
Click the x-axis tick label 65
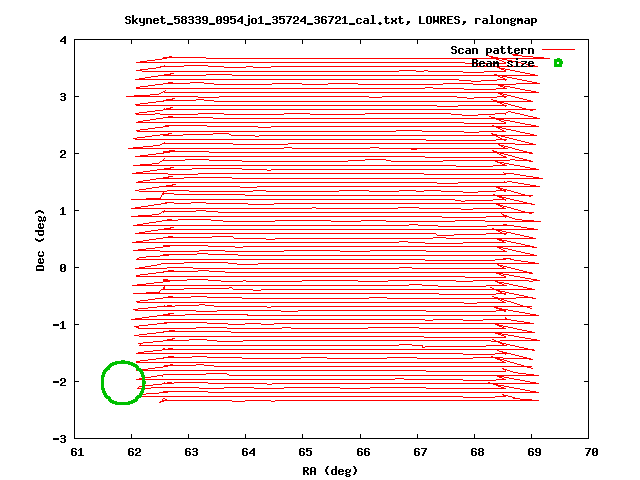tap(306, 452)
